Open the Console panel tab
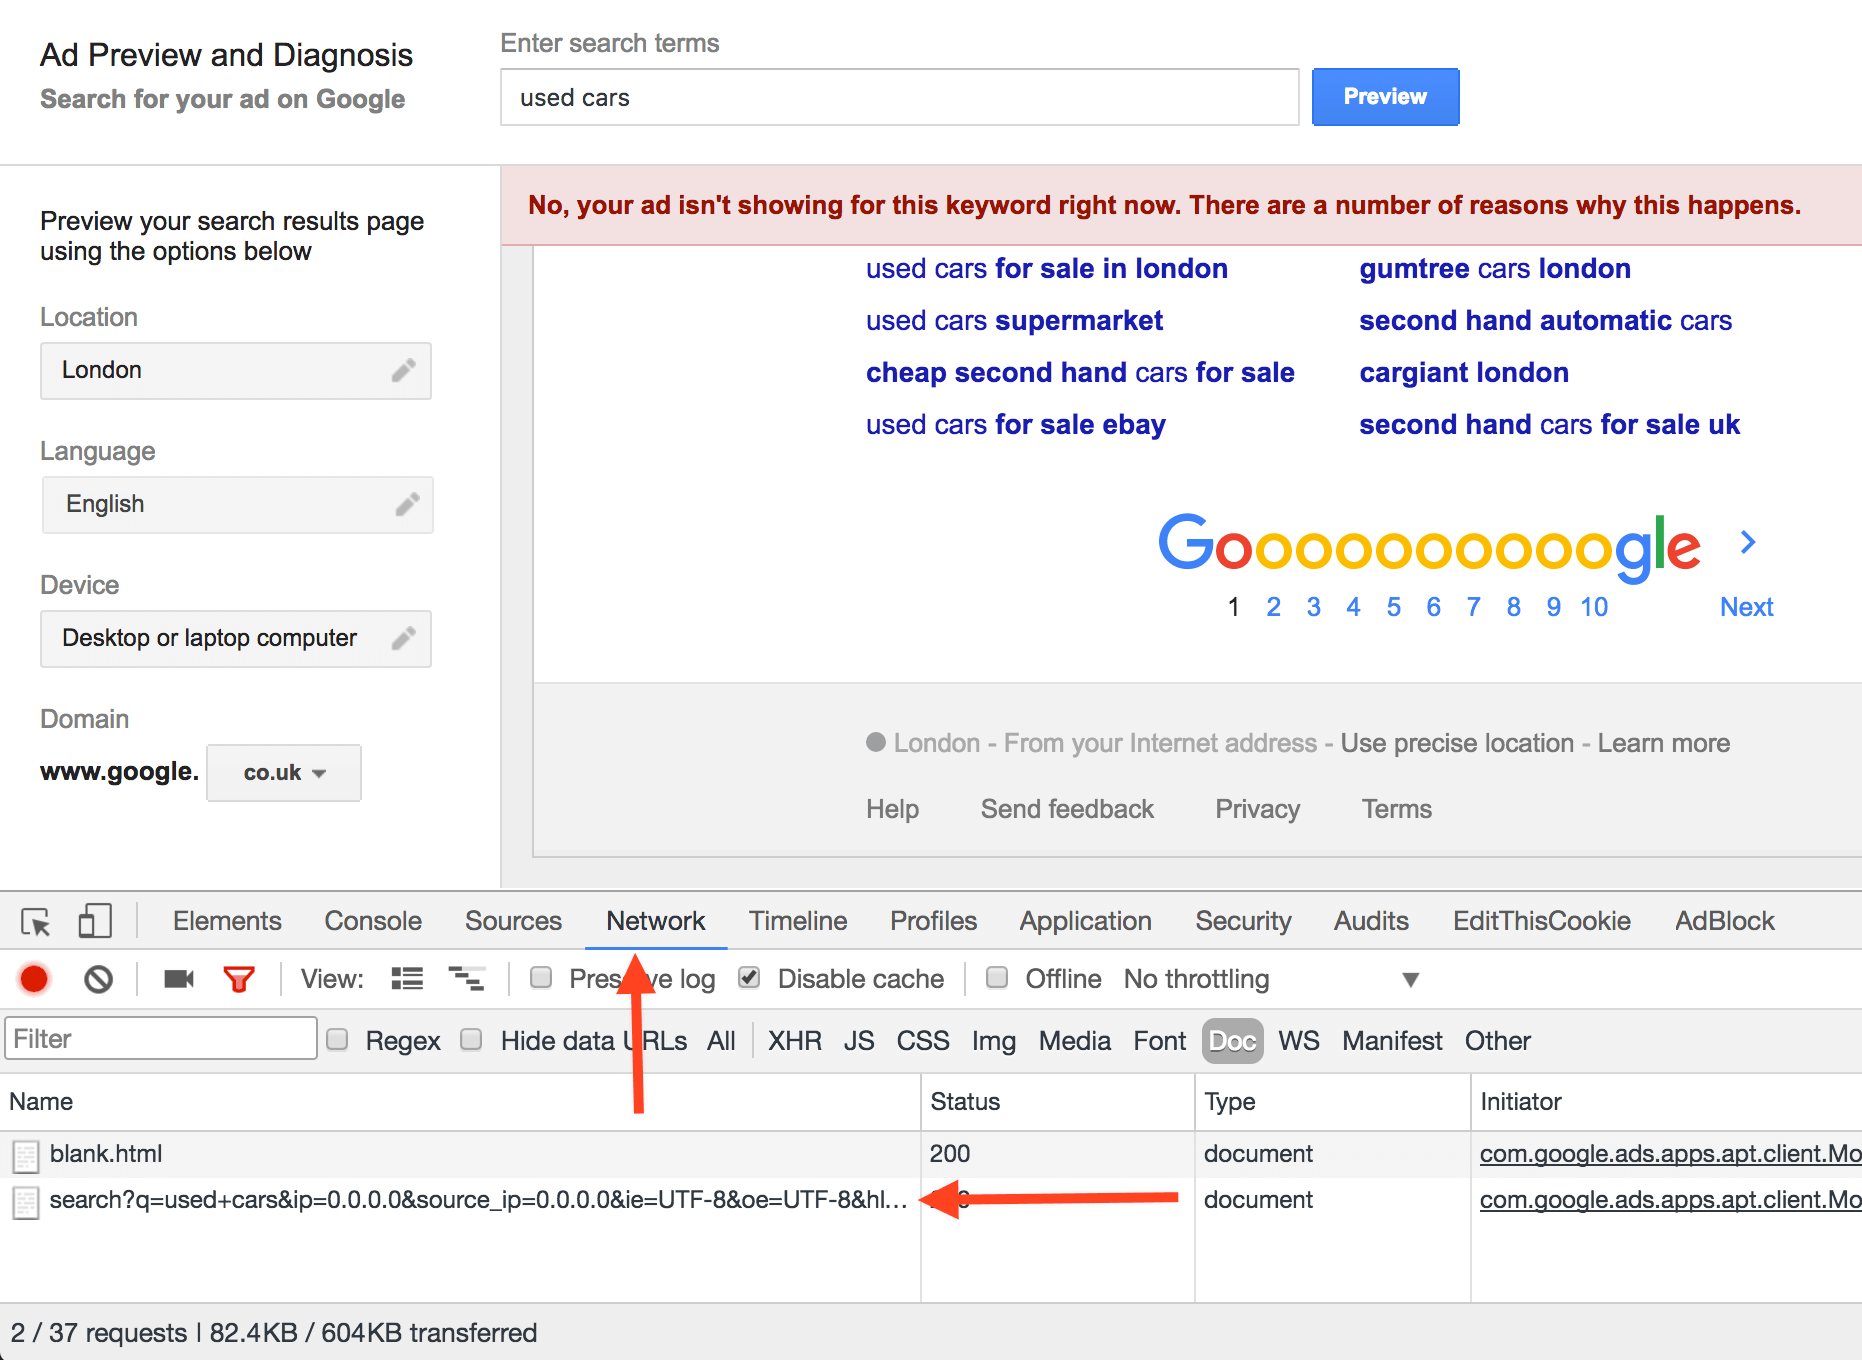Viewport: 1862px width, 1360px height. click(373, 921)
